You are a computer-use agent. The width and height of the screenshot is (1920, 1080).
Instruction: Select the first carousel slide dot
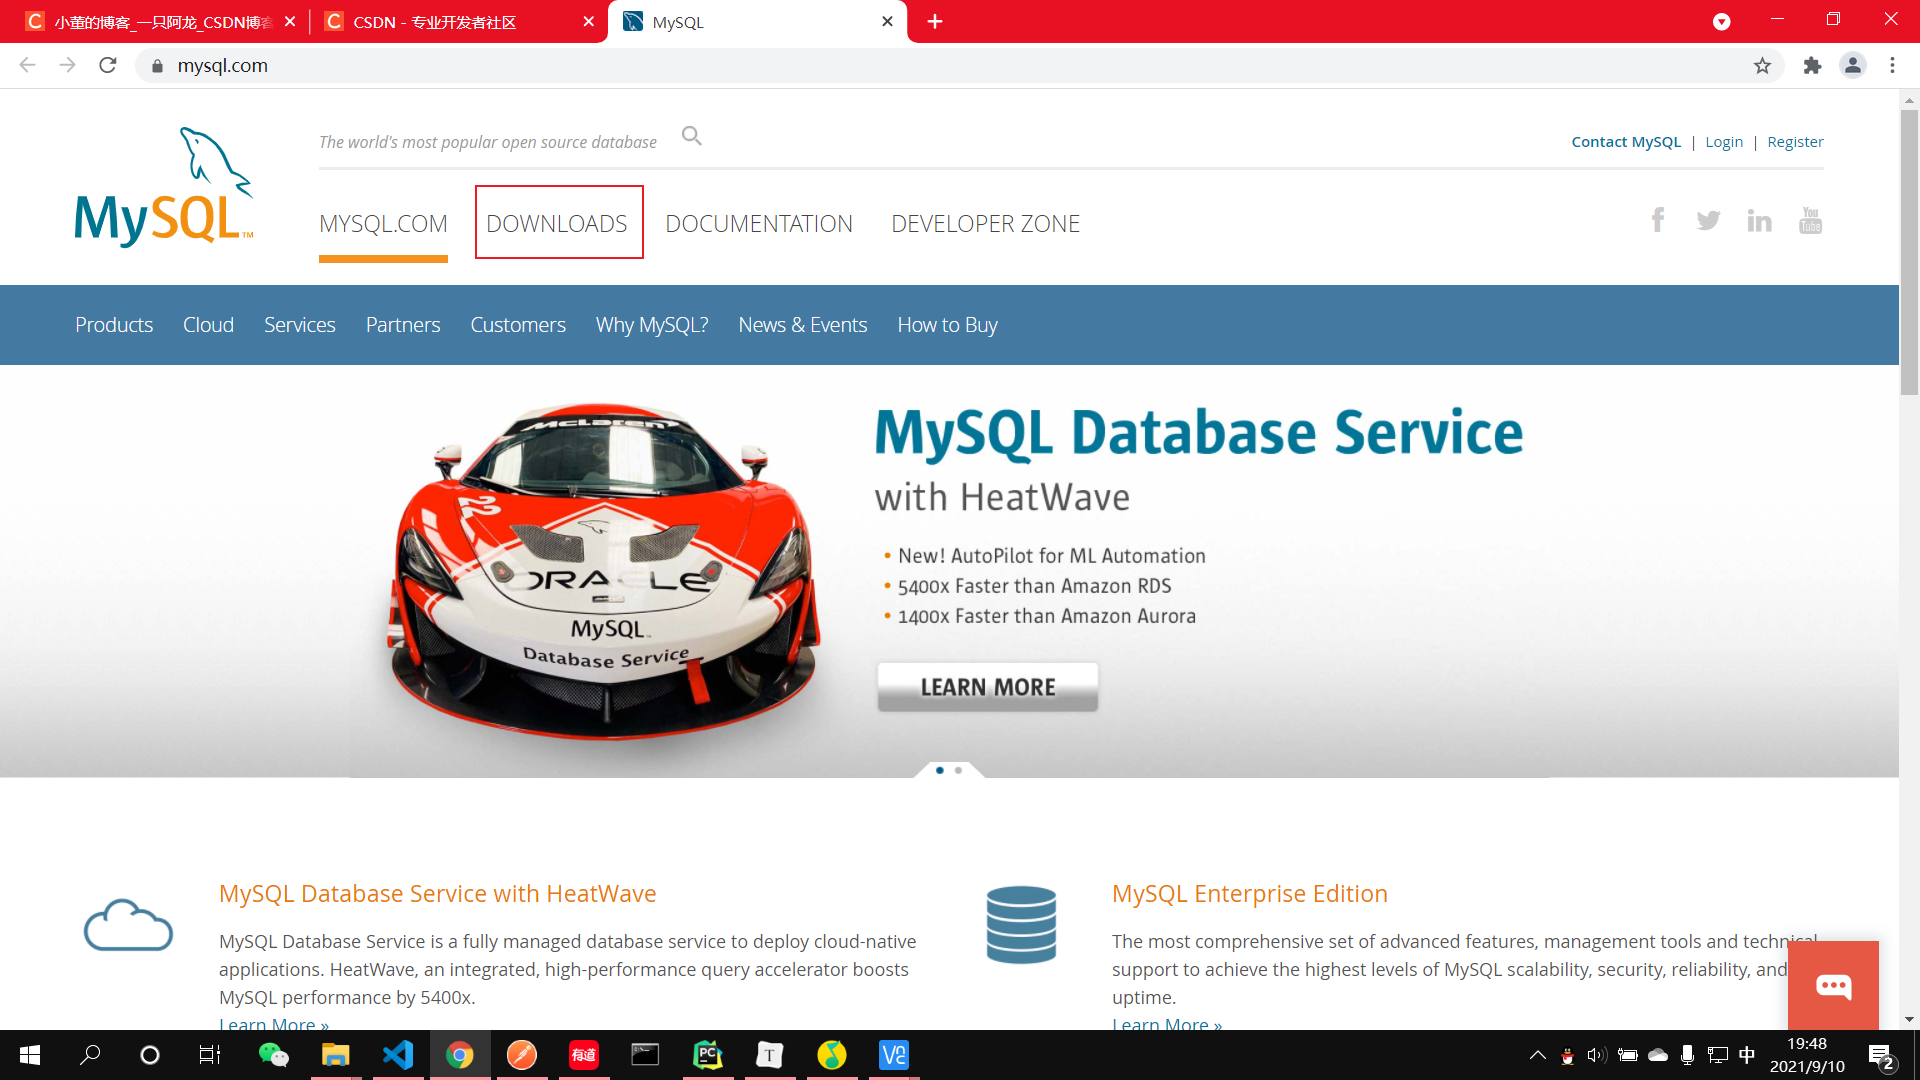coord(940,770)
